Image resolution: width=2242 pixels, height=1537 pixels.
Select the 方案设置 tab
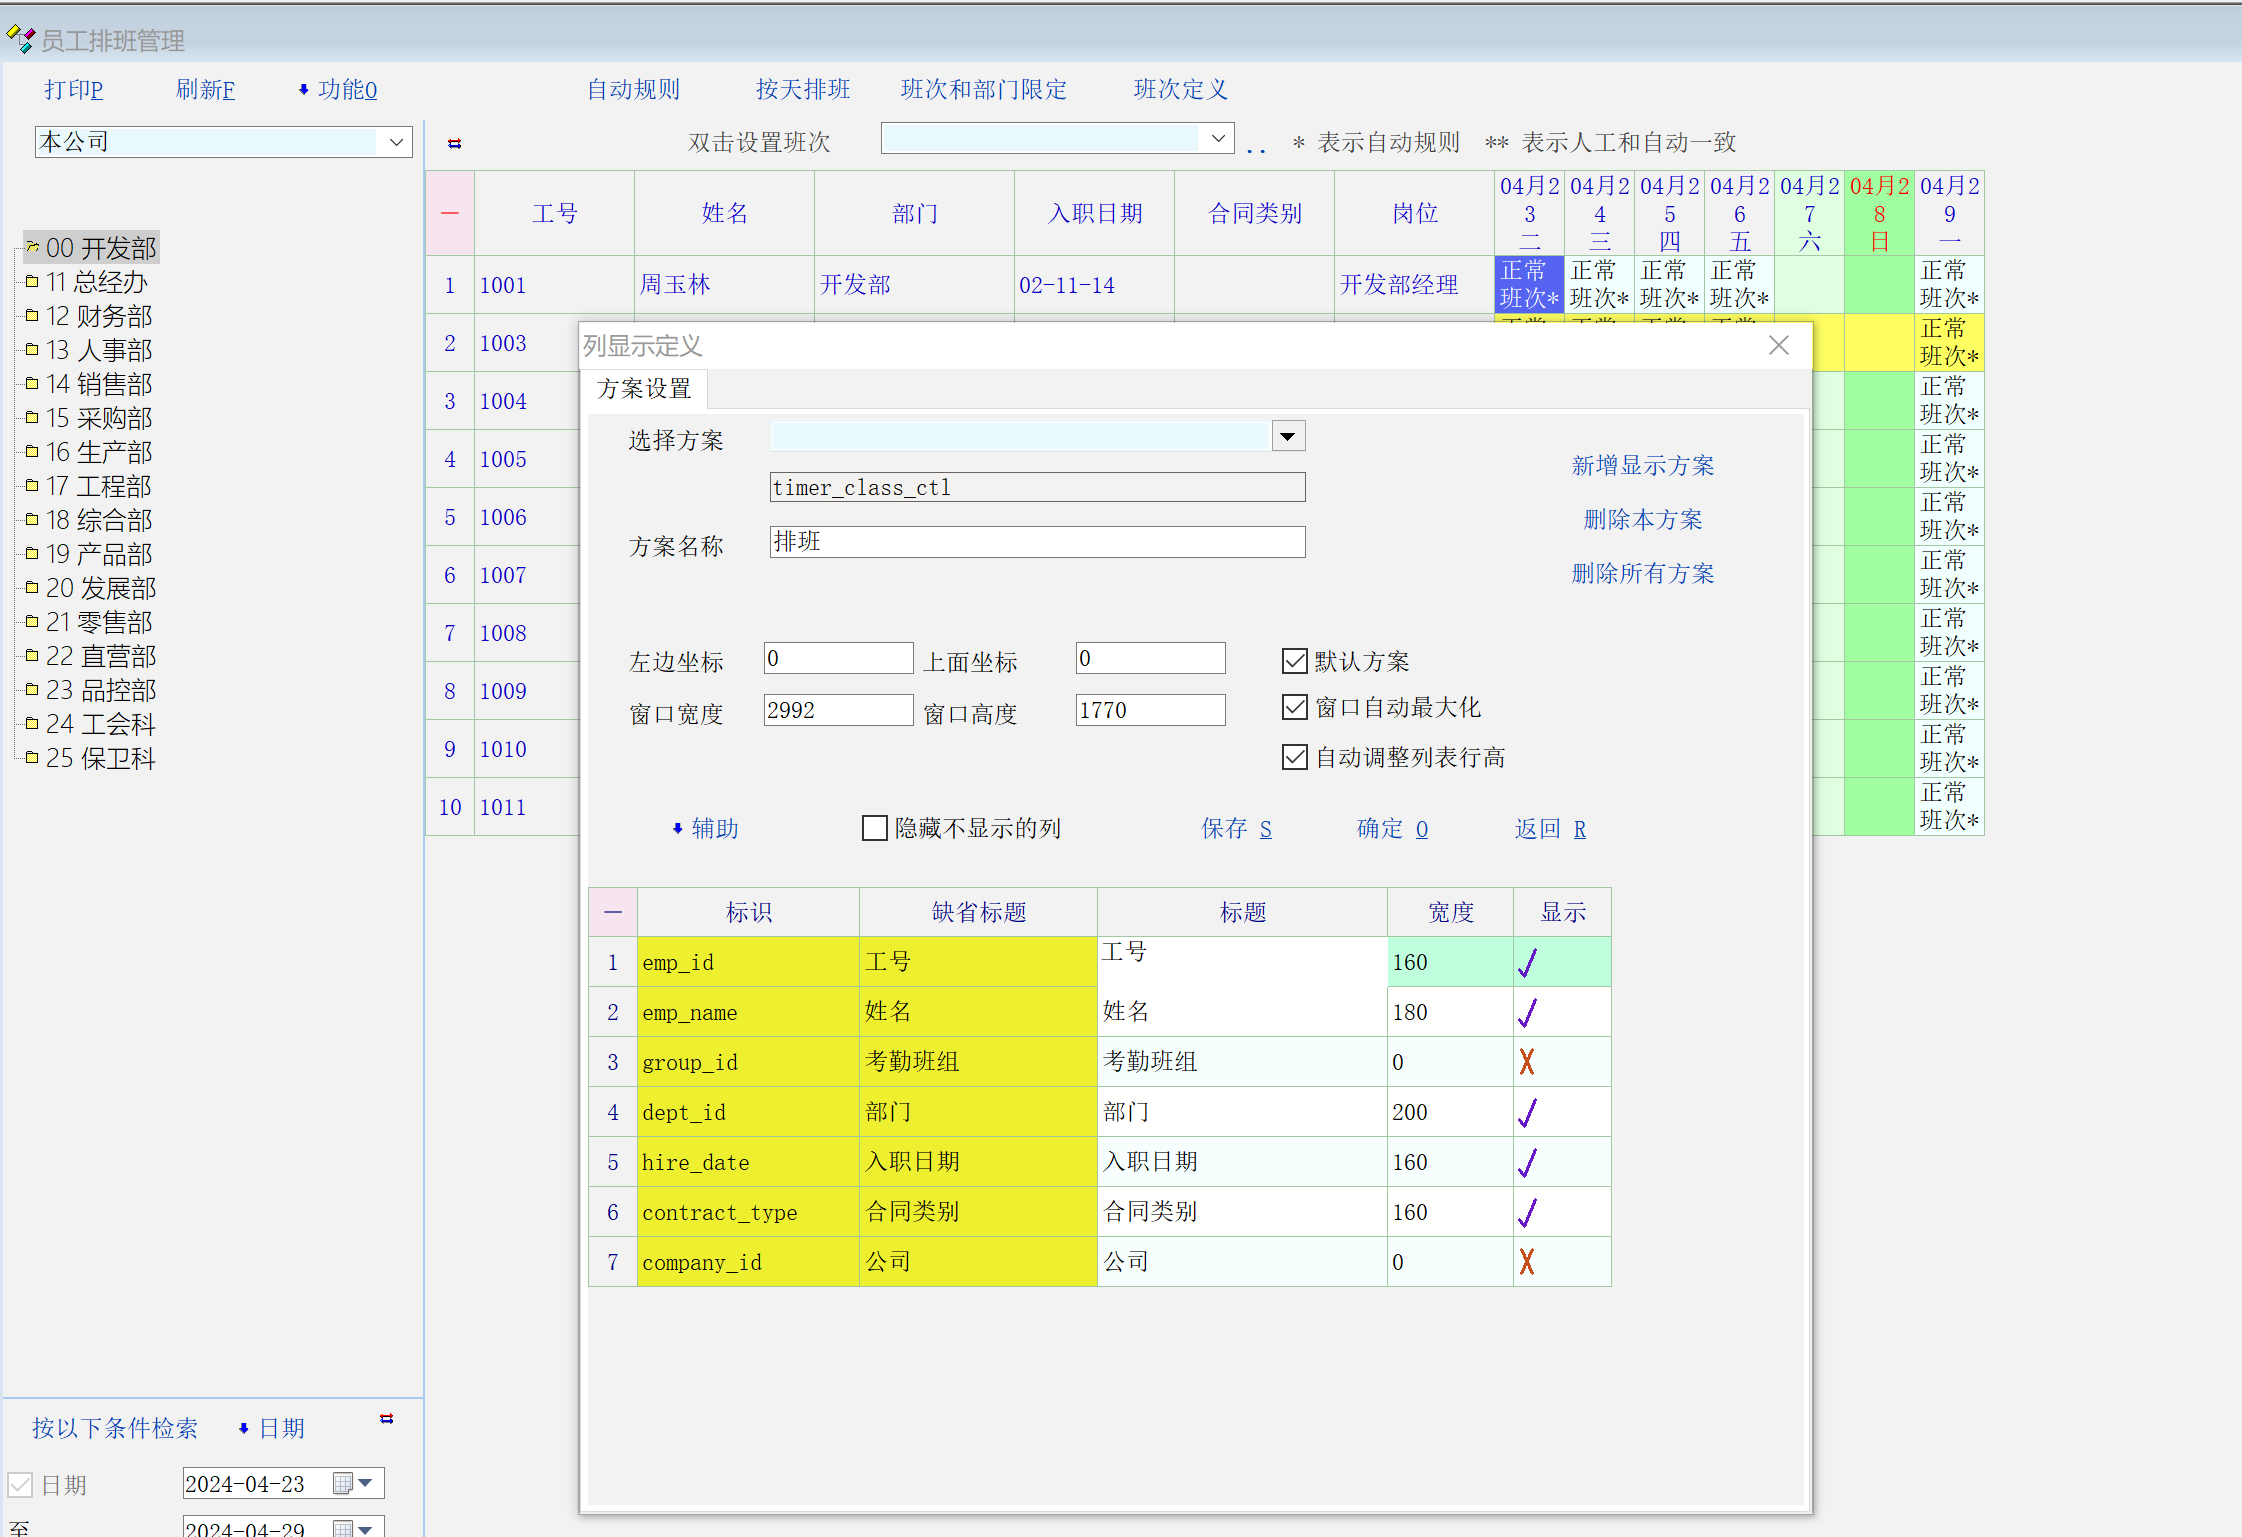click(644, 389)
